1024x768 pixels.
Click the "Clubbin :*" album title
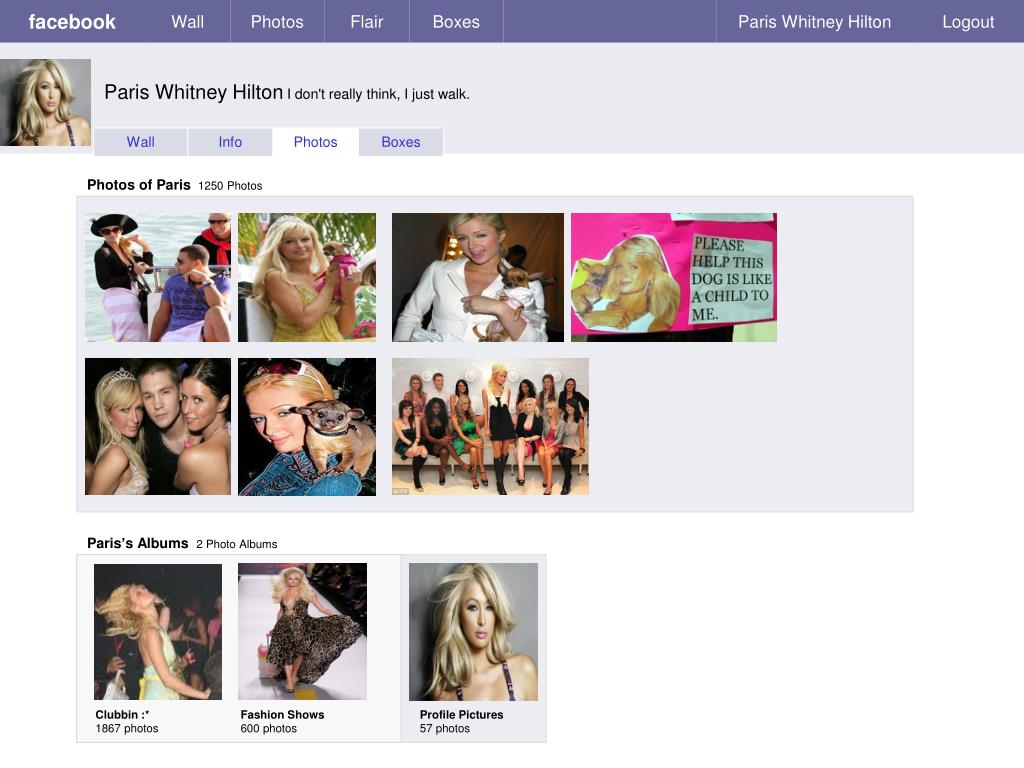122,714
